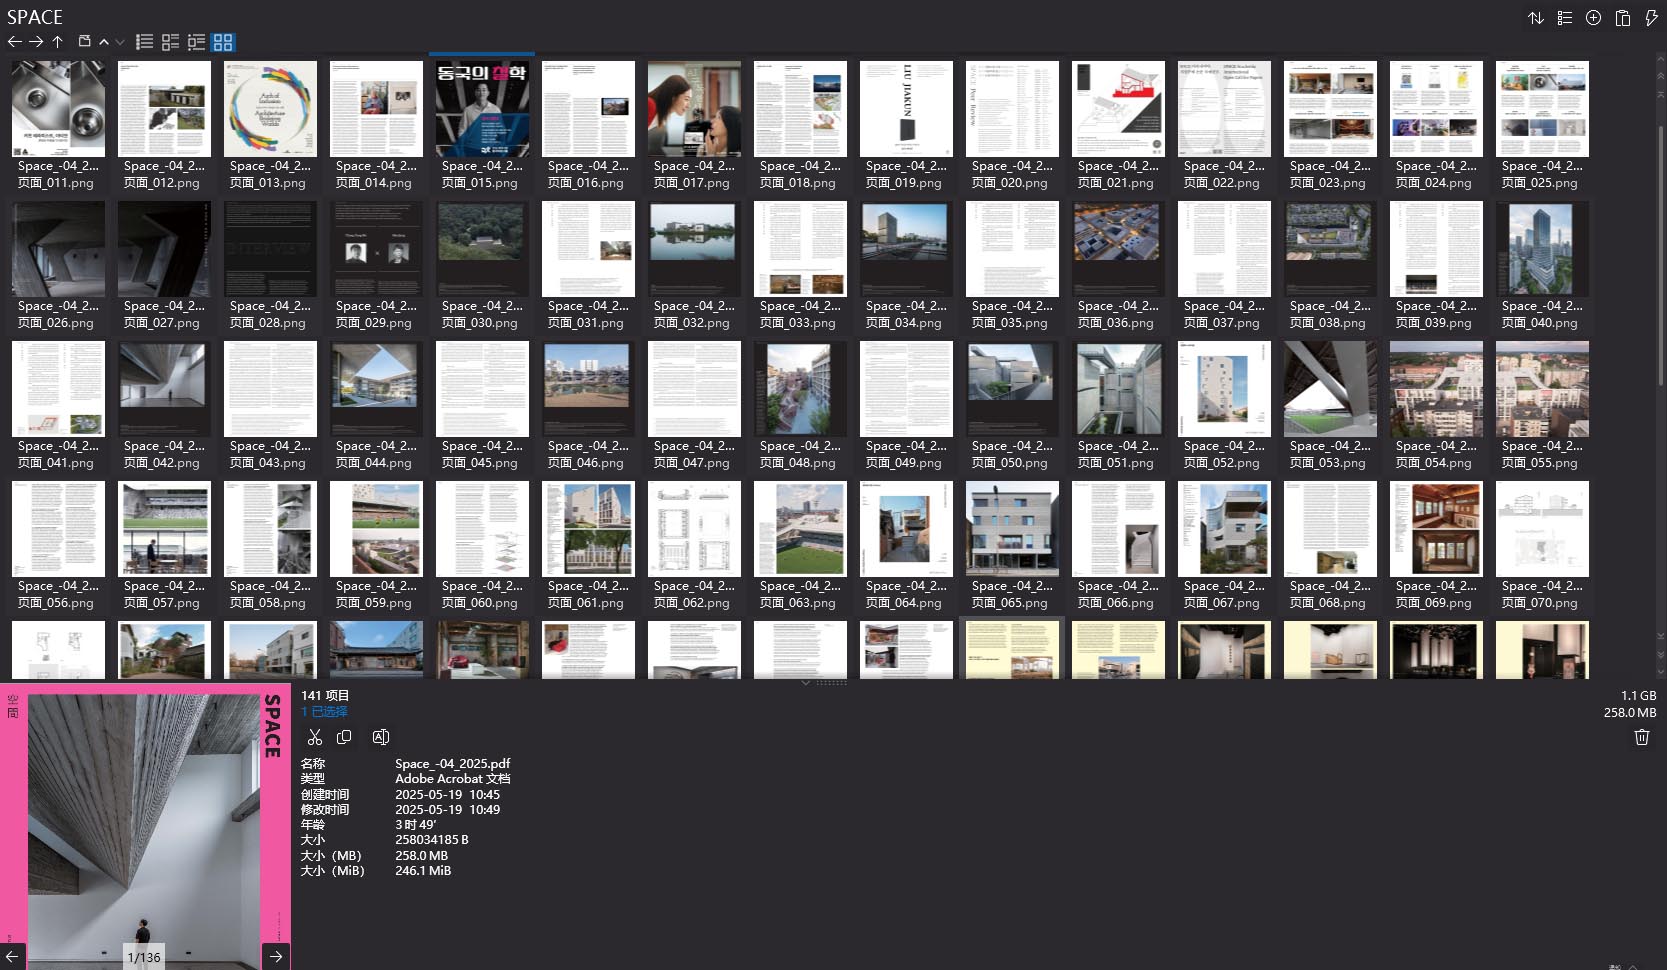This screenshot has width=1667, height=970.
Task: Rename the selected PDF via the rename icon
Action: point(381,737)
